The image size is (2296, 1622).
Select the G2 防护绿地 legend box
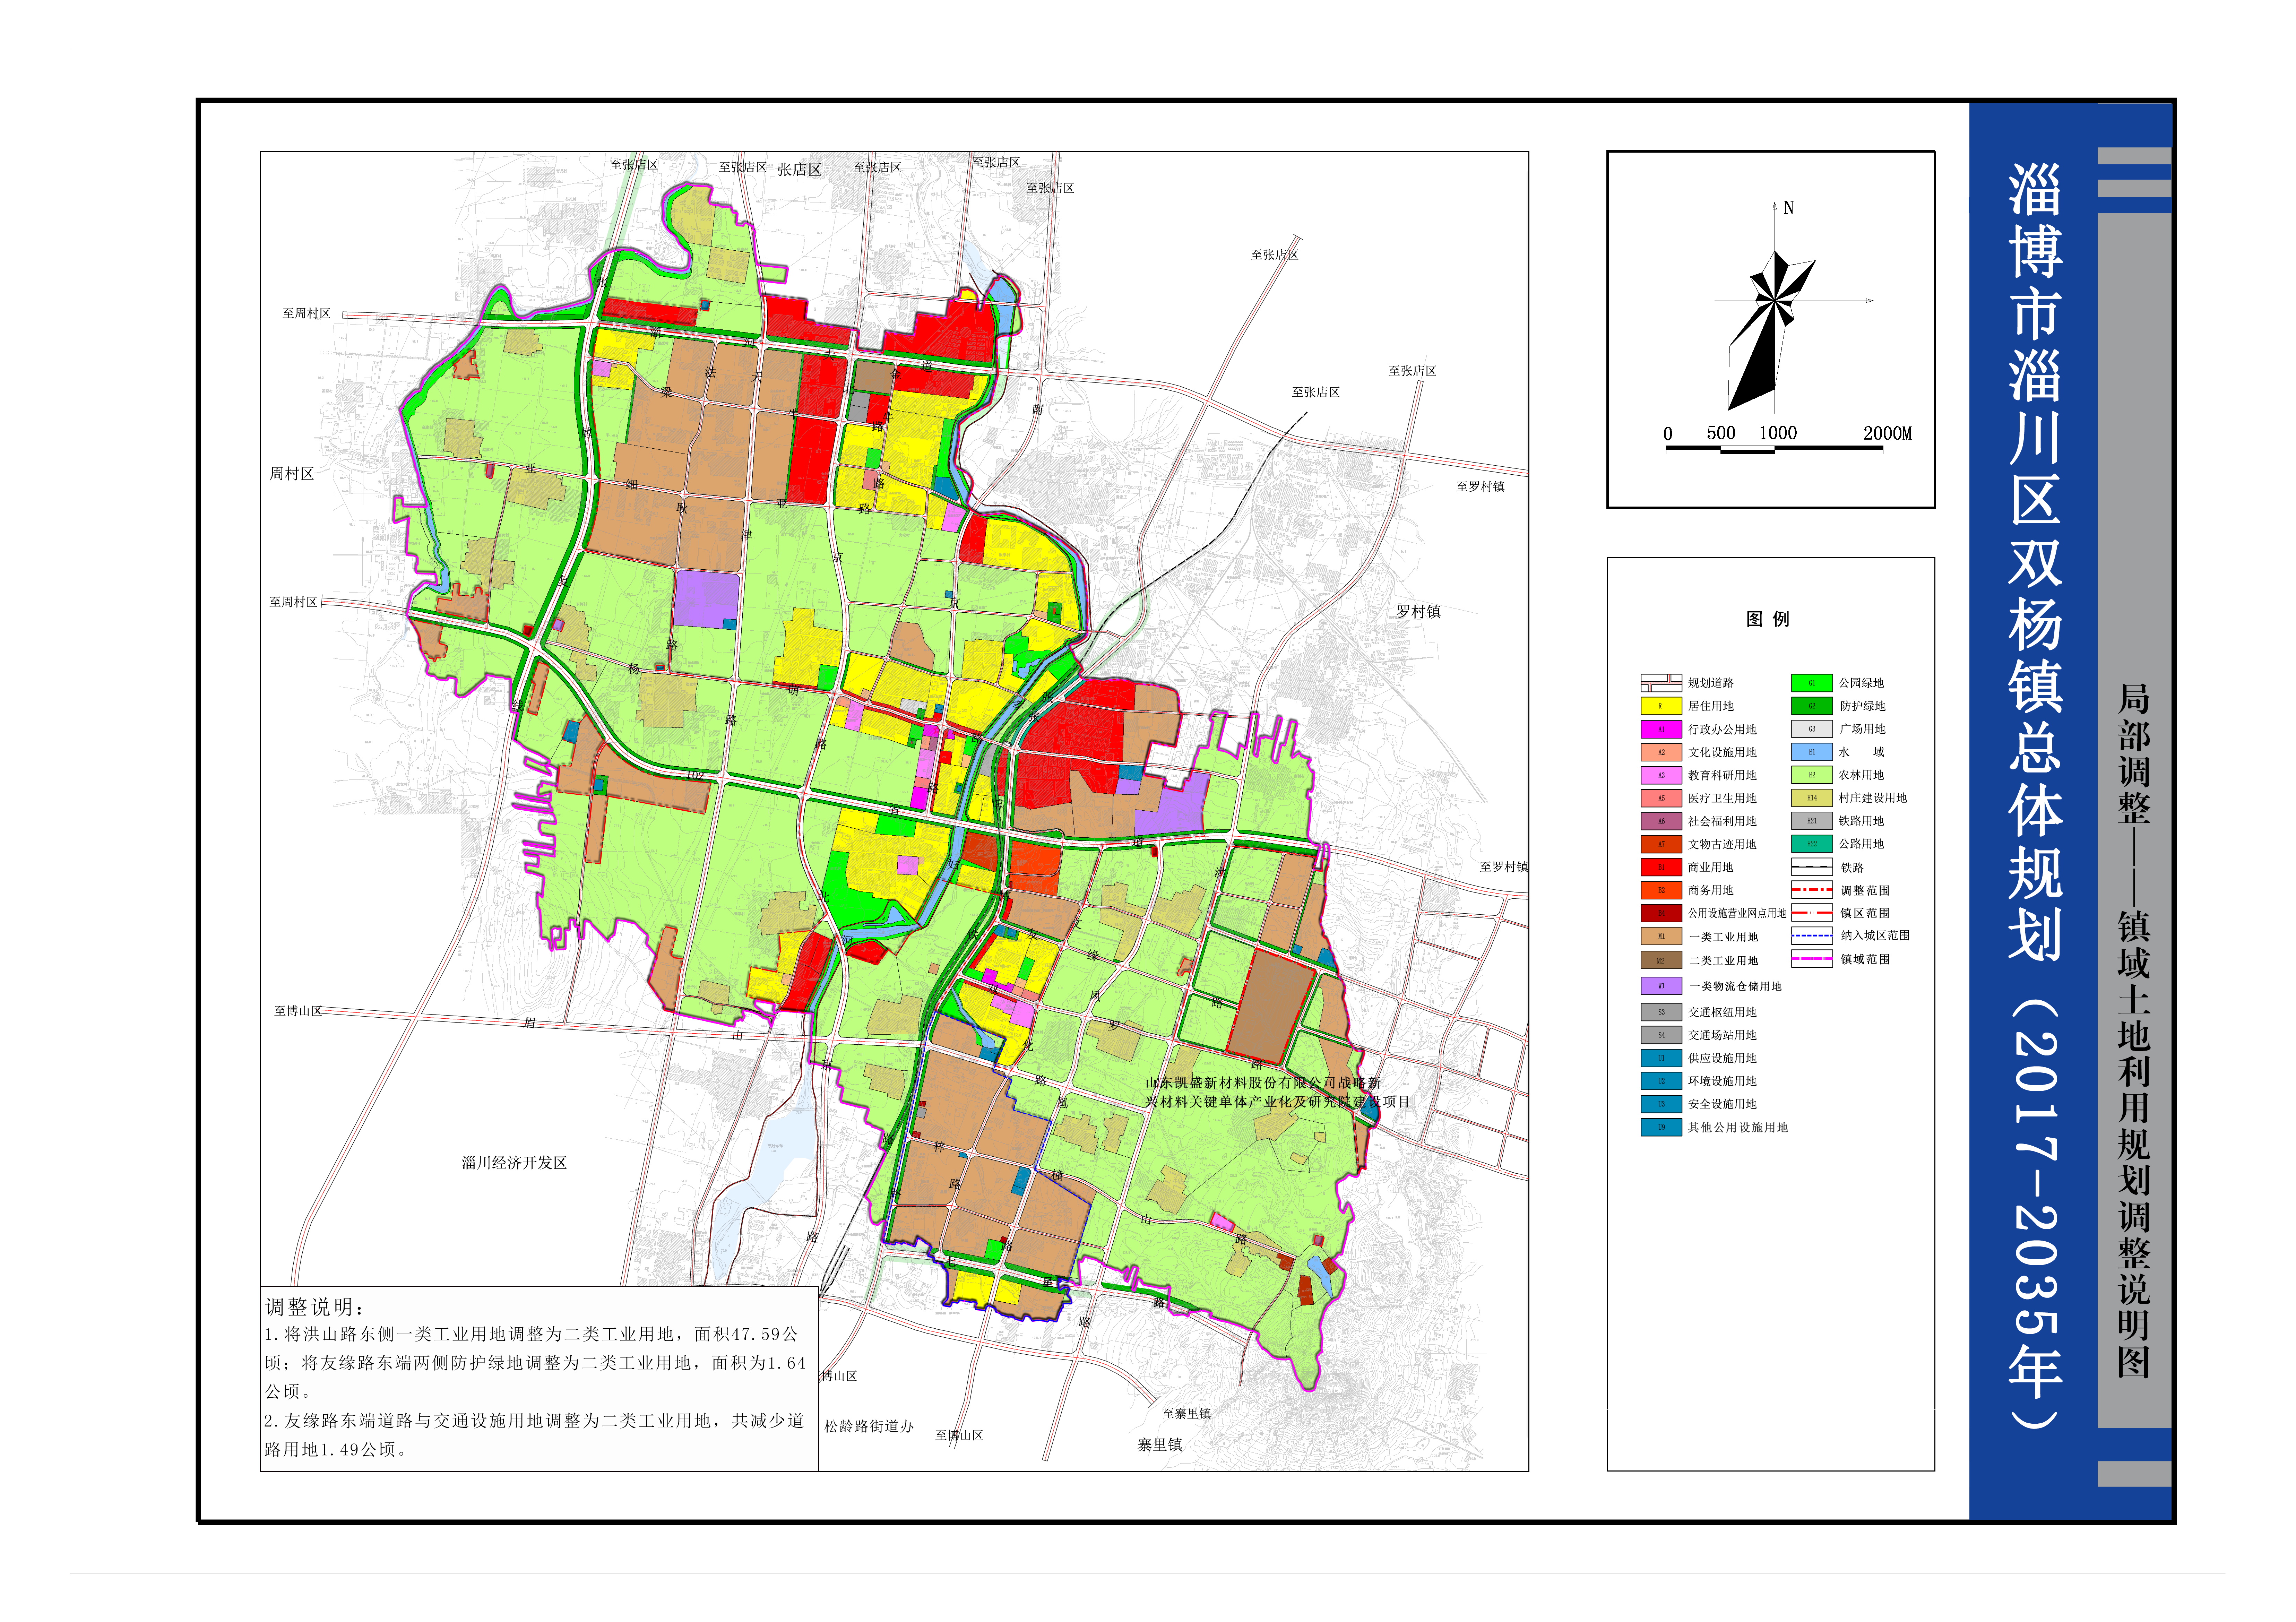click(x=1812, y=706)
